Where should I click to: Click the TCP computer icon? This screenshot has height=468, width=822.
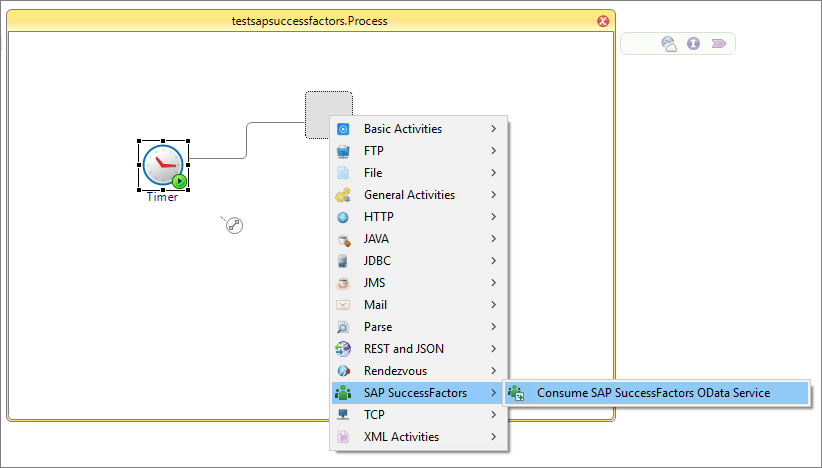pyautogui.click(x=343, y=415)
